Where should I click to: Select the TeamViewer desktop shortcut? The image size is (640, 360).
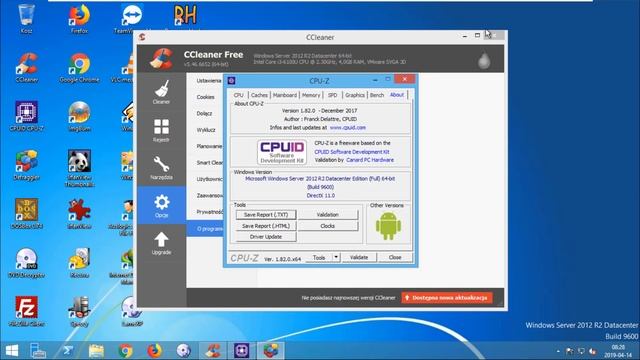coord(131,18)
